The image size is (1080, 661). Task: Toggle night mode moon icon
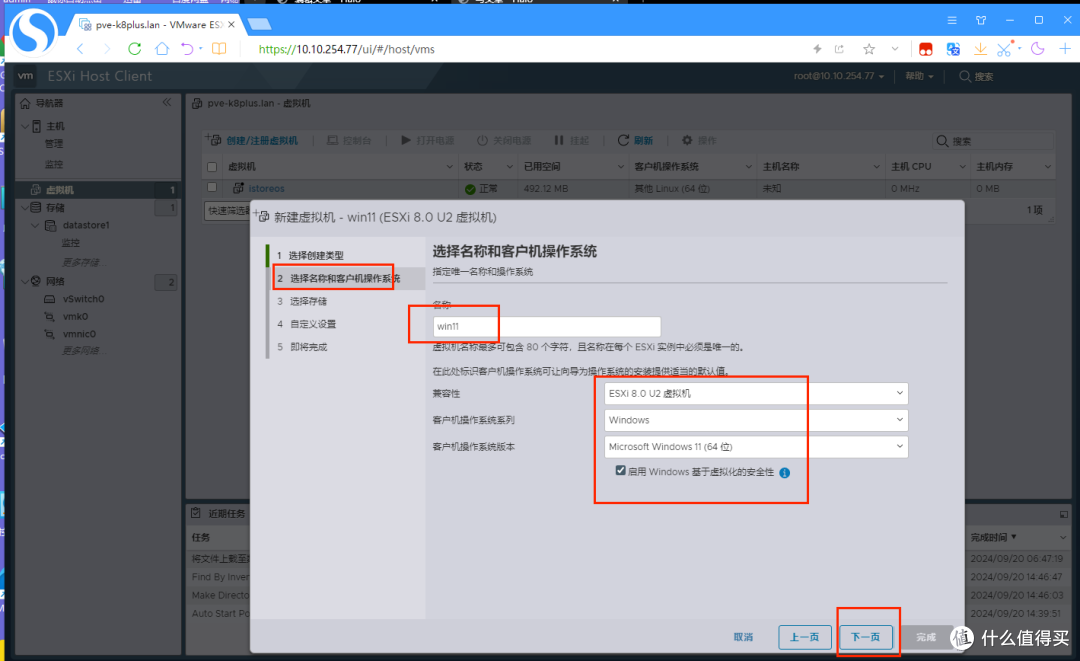pyautogui.click(x=1037, y=48)
